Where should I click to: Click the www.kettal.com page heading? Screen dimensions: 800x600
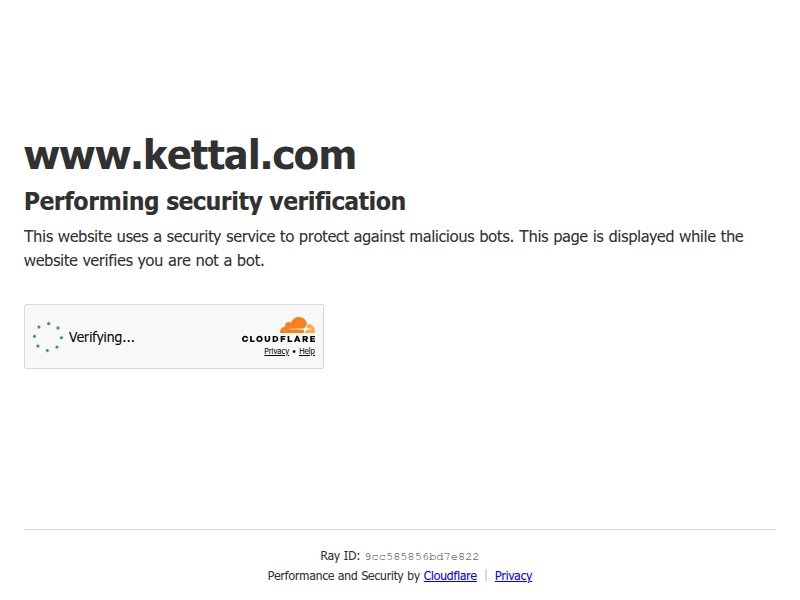point(190,154)
